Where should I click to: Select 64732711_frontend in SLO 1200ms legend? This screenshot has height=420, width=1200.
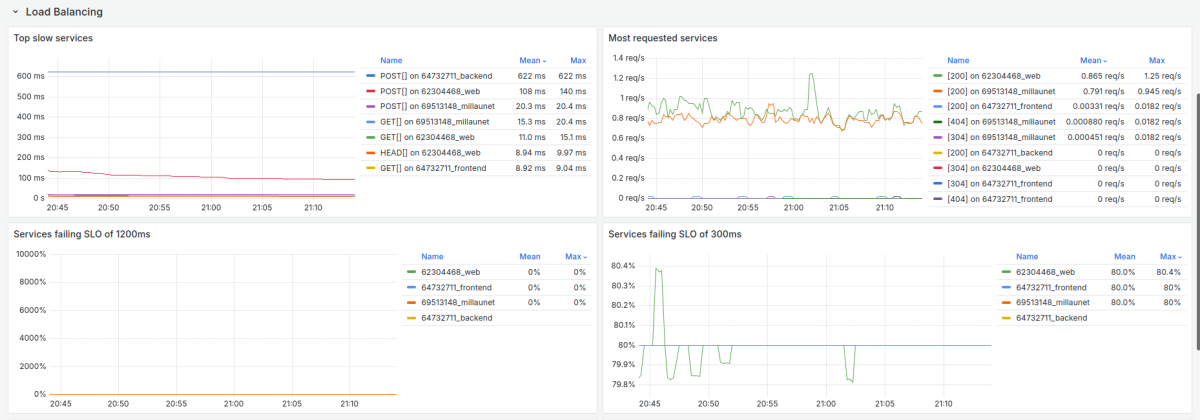(455, 287)
